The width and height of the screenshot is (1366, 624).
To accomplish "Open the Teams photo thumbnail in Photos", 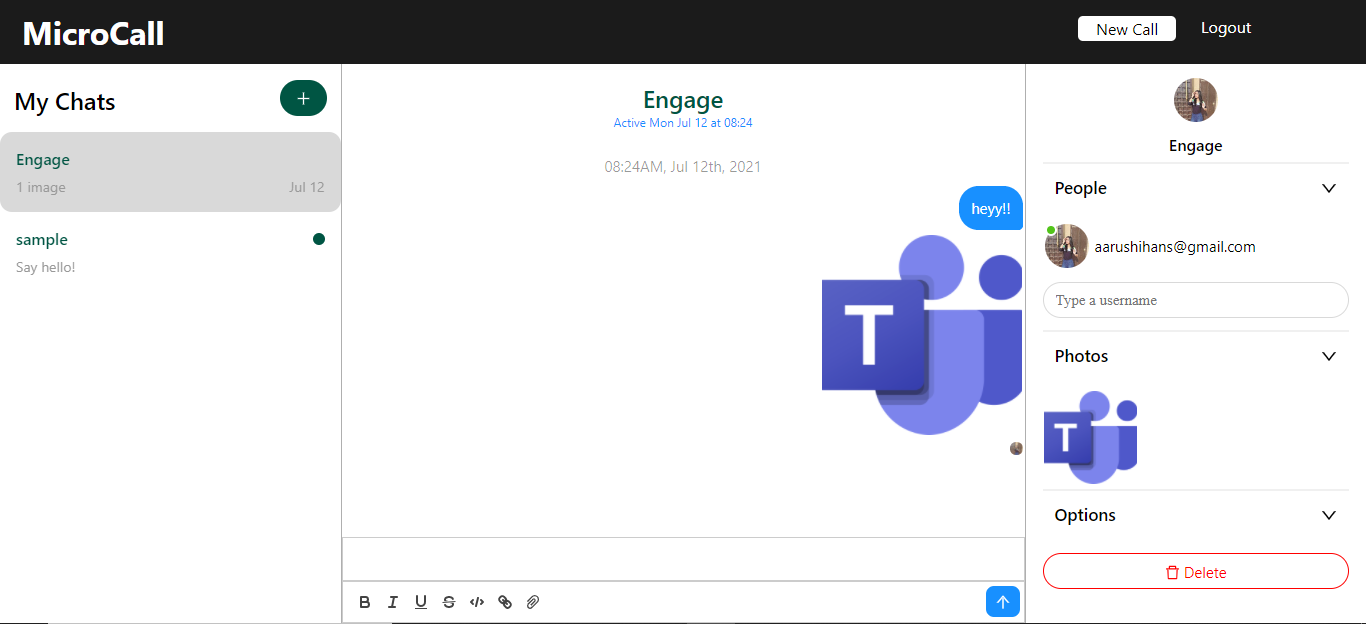I will point(1091,437).
